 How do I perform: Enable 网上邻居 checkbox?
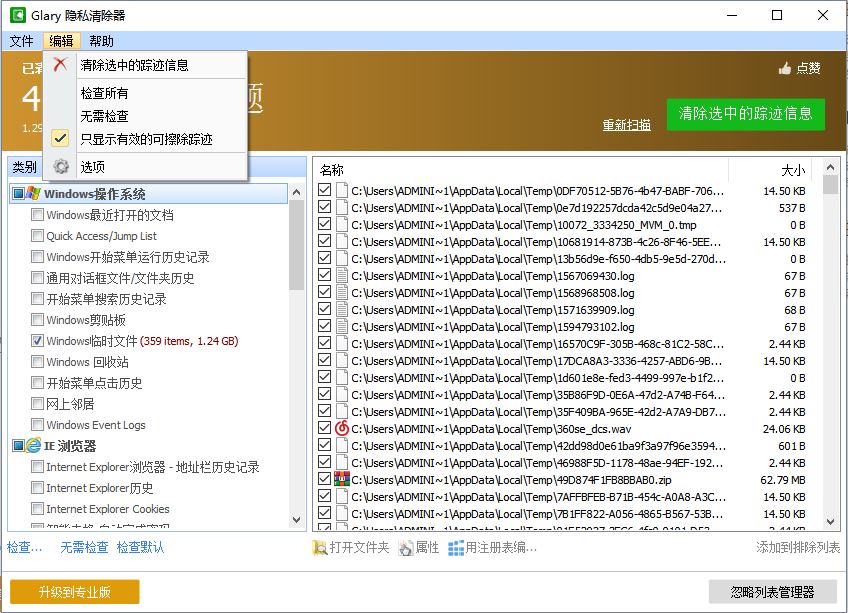[37, 404]
